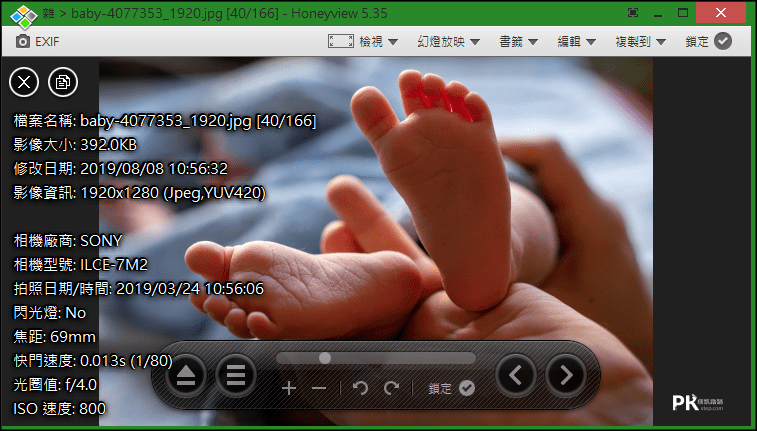Click the 相機型號: ILCE-7M2 line

81,265
